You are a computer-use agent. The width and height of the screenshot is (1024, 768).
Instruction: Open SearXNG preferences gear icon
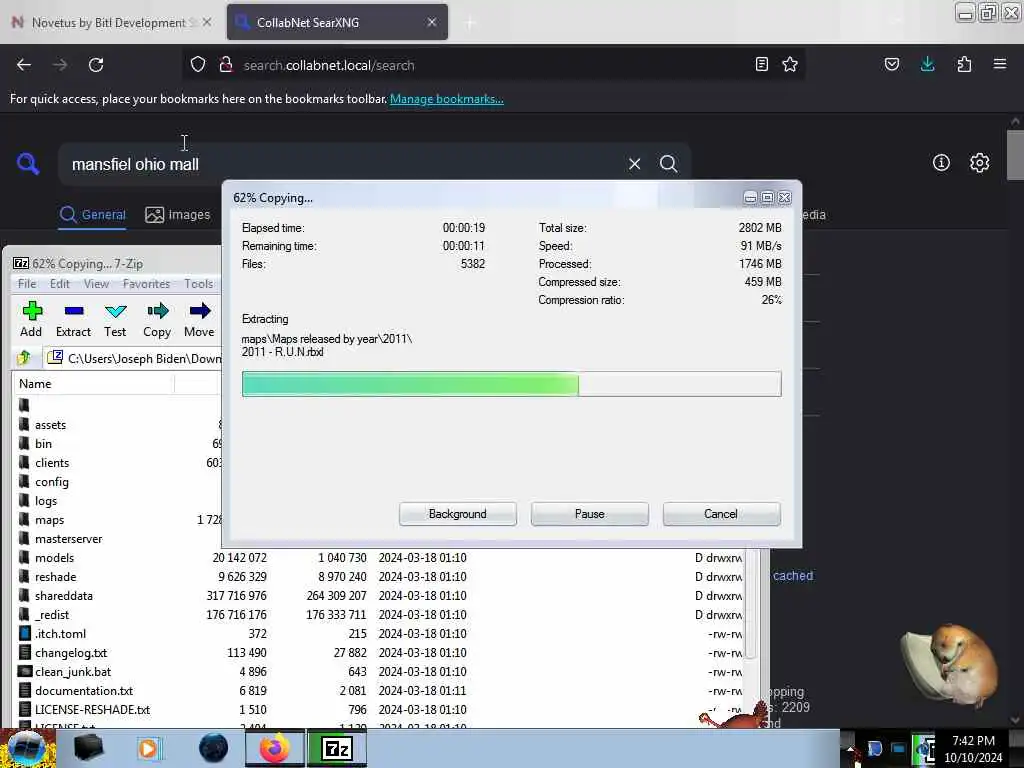click(x=980, y=163)
